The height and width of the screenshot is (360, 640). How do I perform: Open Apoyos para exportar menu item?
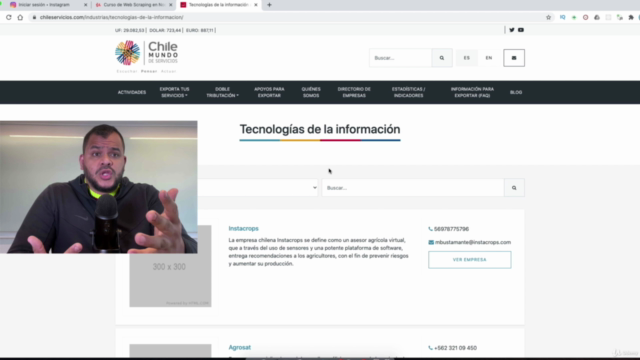[269, 92]
